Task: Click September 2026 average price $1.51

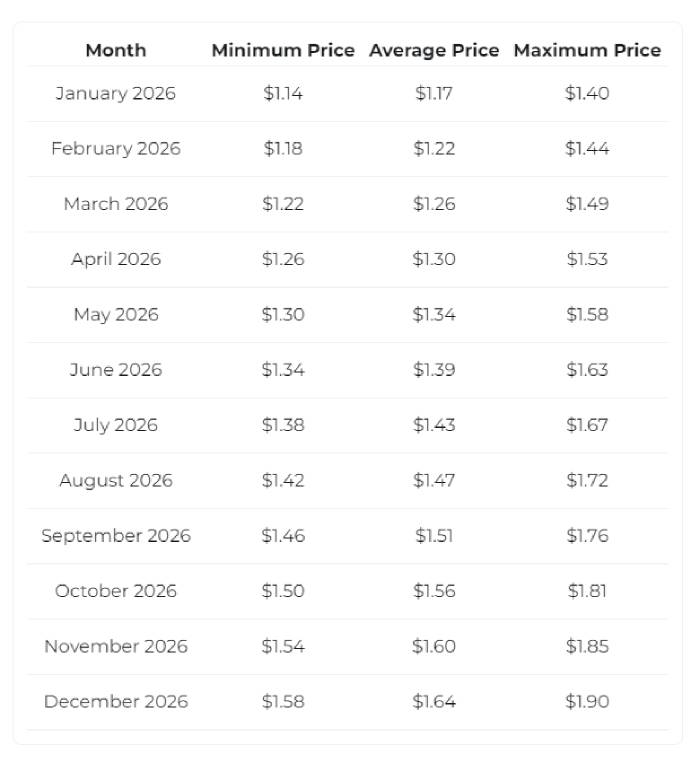Action: click(434, 536)
